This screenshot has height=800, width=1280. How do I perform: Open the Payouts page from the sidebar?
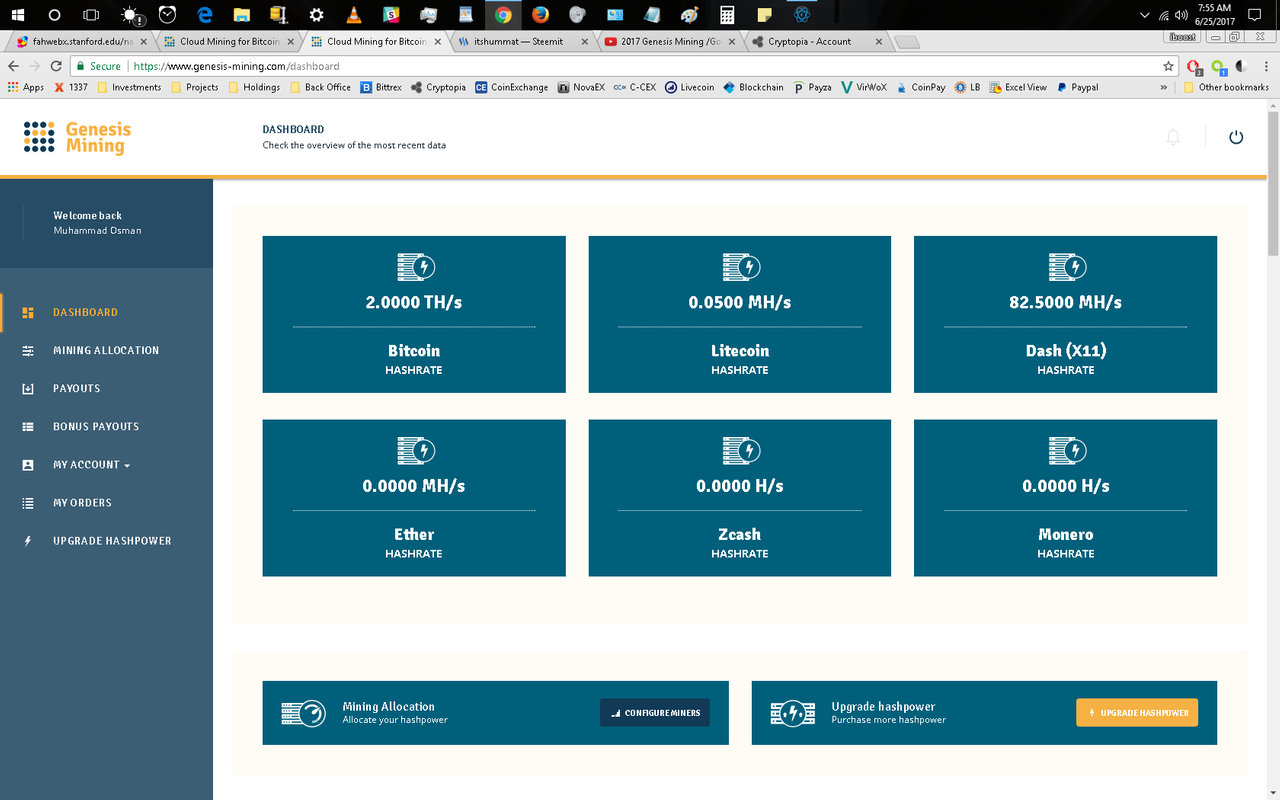click(77, 388)
